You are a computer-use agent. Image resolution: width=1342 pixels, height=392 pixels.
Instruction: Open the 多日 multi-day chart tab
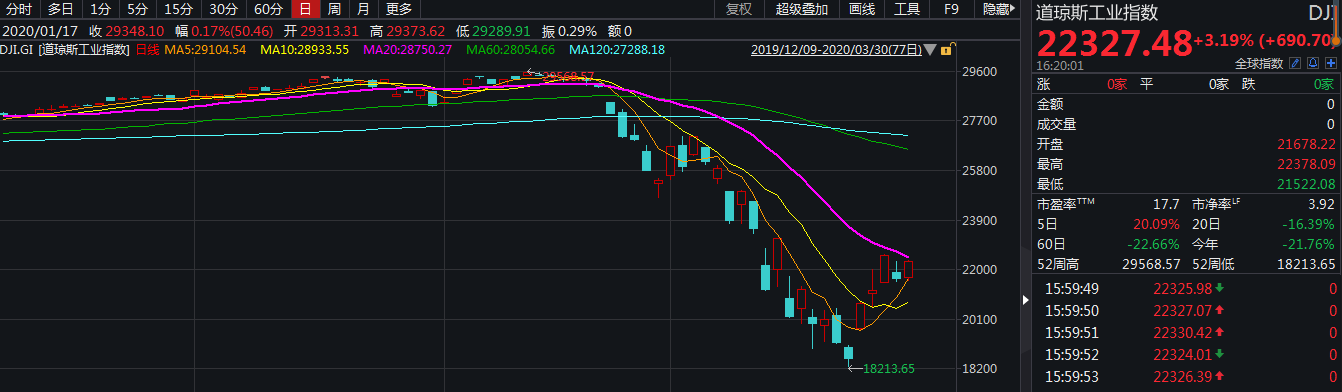tap(61, 10)
